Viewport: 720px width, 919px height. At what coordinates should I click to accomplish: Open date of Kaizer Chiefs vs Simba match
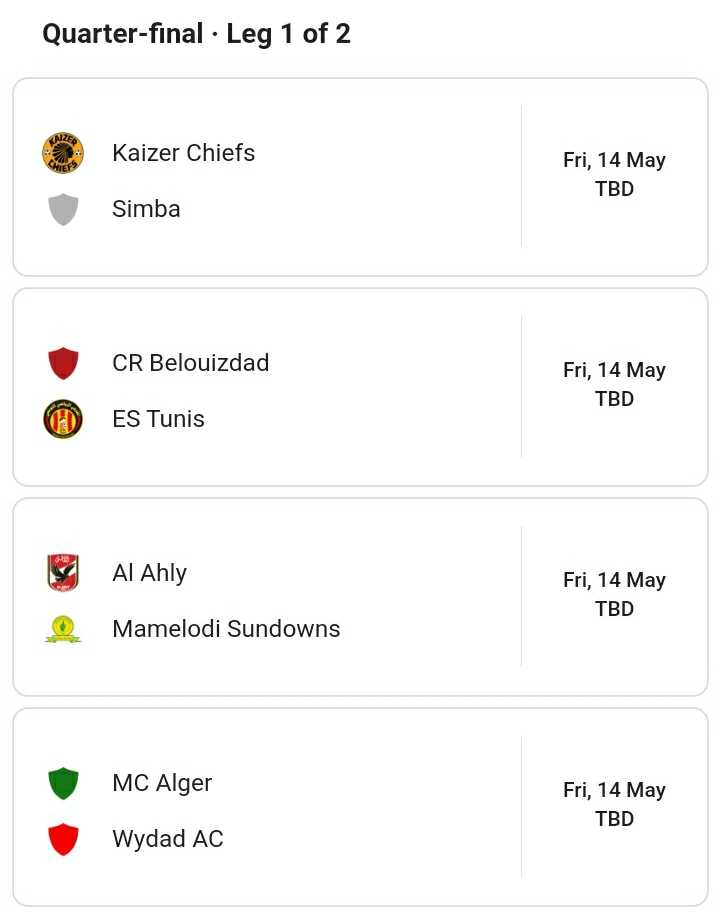click(614, 160)
